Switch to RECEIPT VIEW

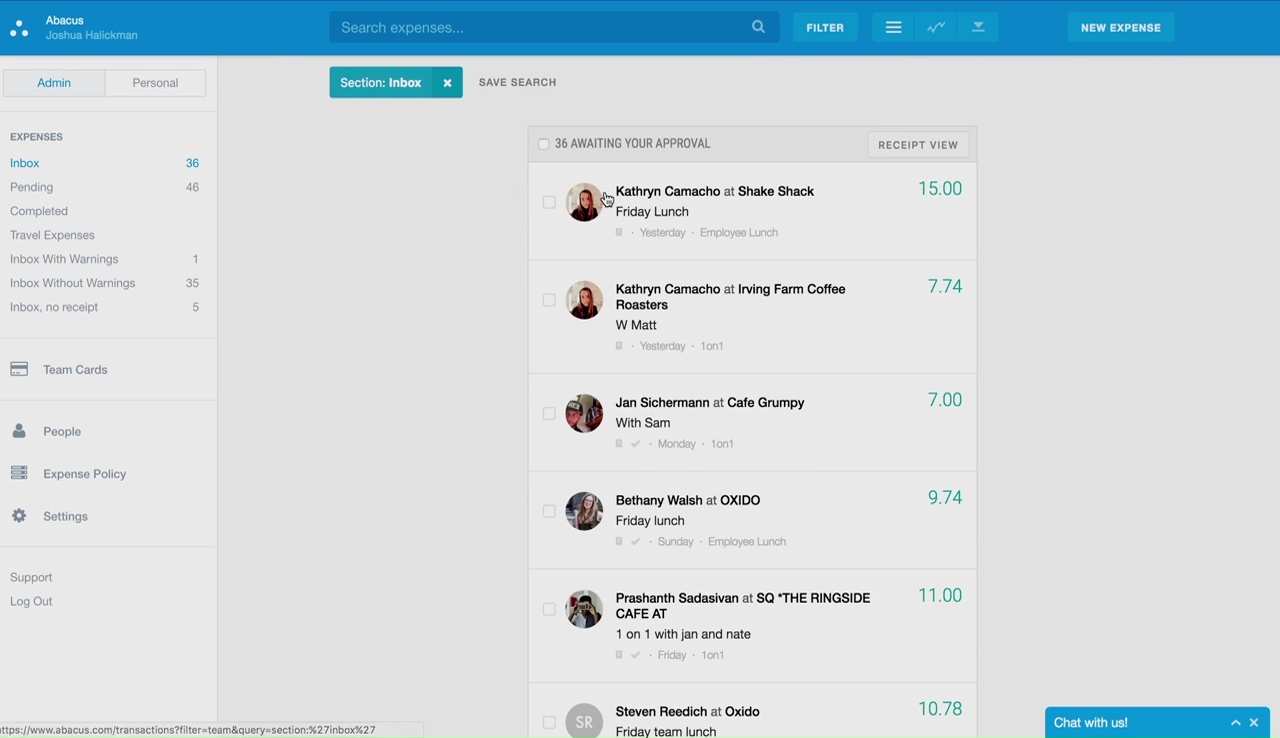(918, 145)
